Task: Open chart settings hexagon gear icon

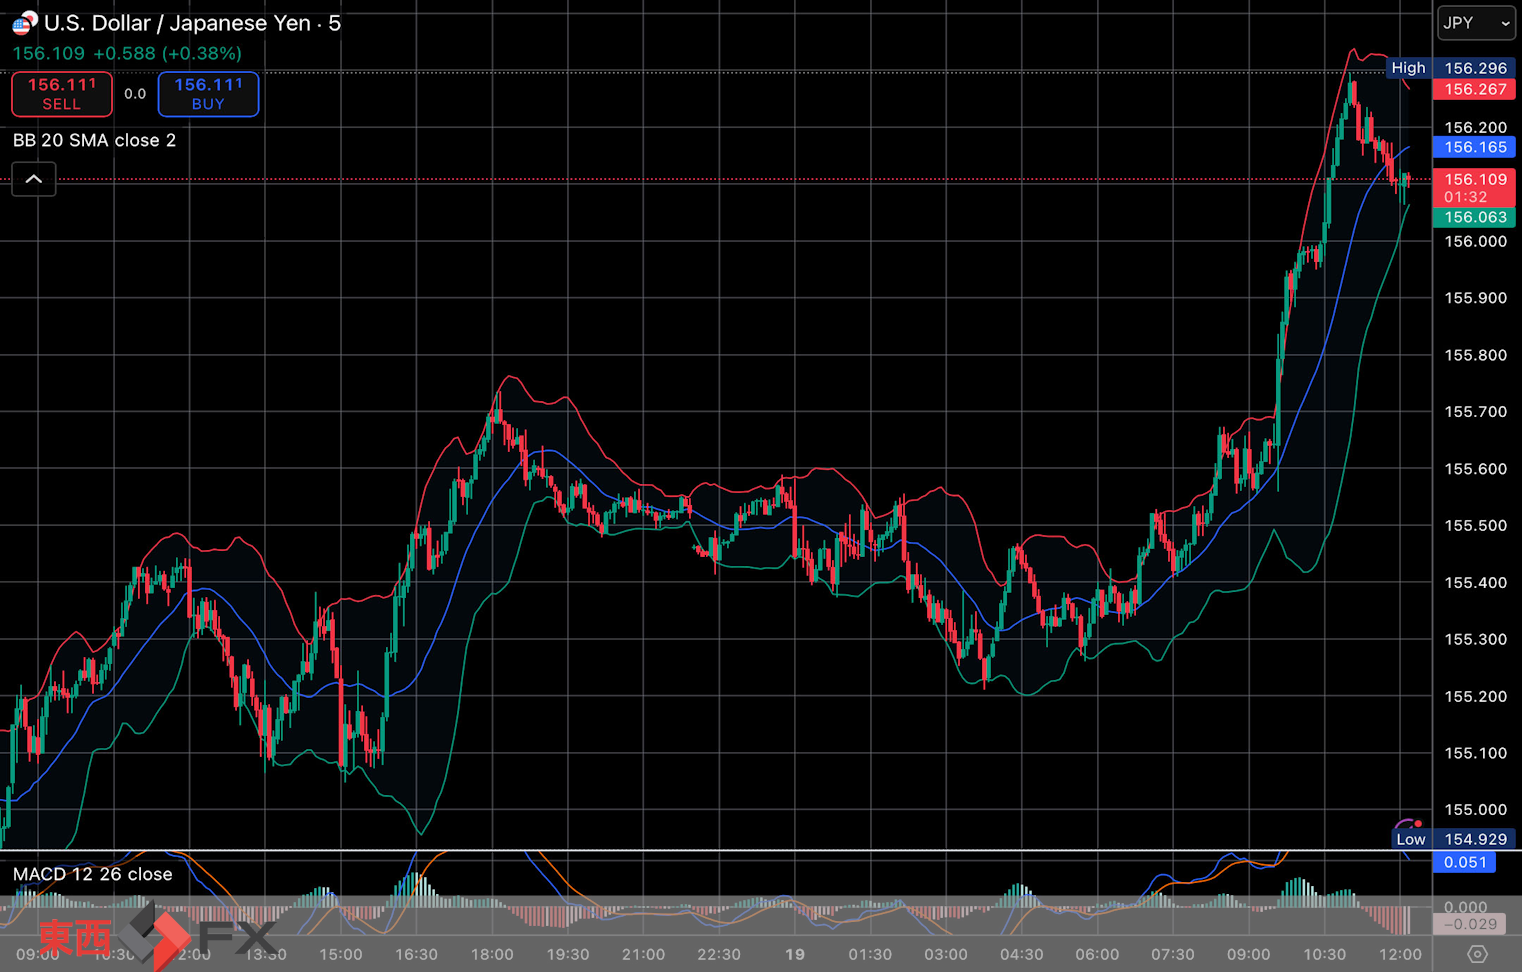Action: 1477,954
